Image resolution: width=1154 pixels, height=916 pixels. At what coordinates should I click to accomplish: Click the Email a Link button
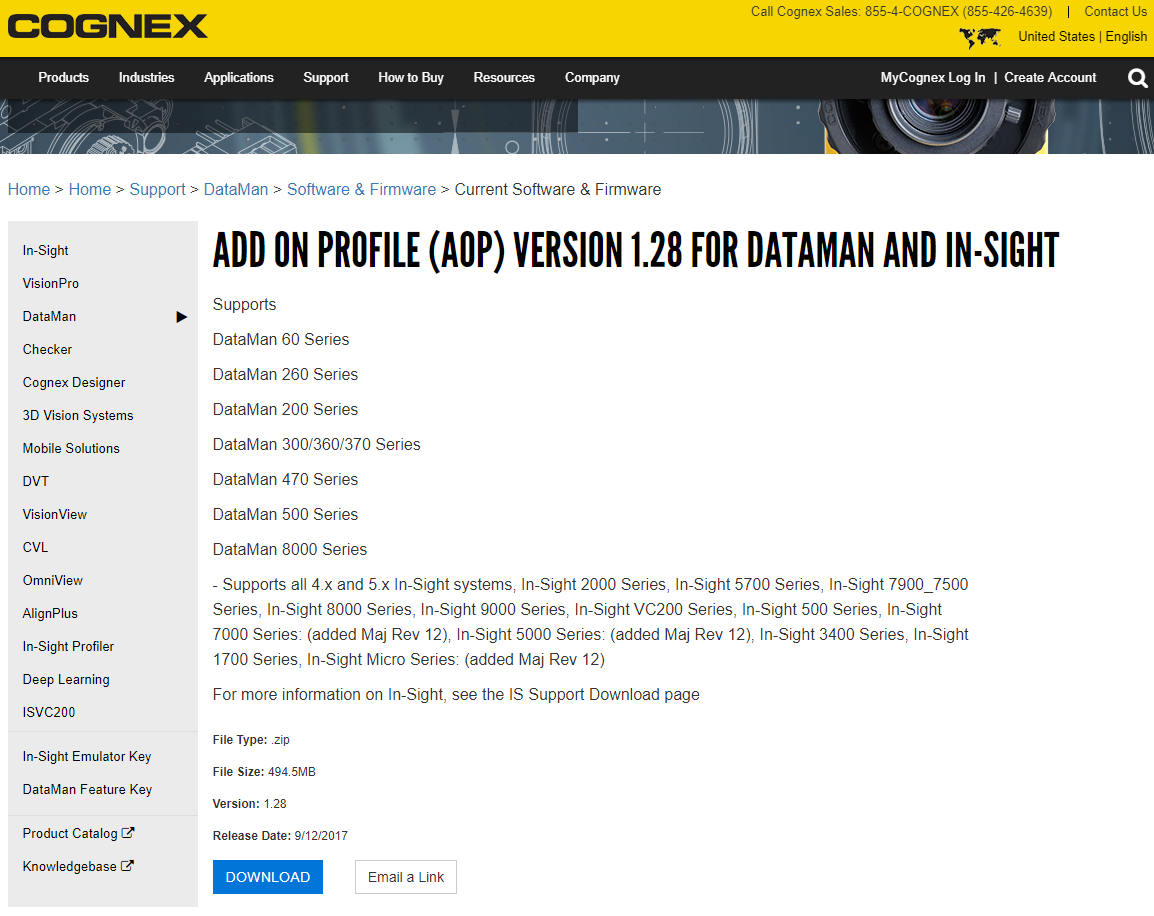[x=405, y=877]
